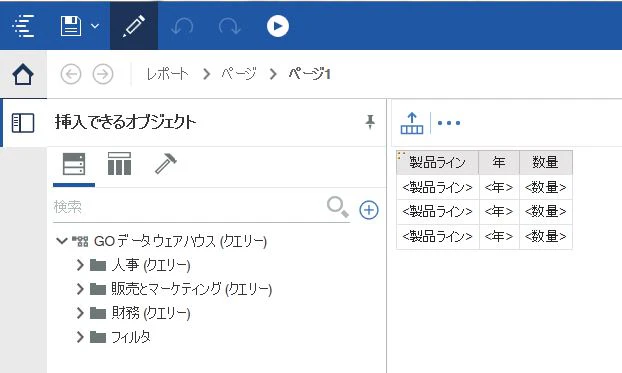
Task: Switch to the Data items table tab icon
Action: click(119, 164)
